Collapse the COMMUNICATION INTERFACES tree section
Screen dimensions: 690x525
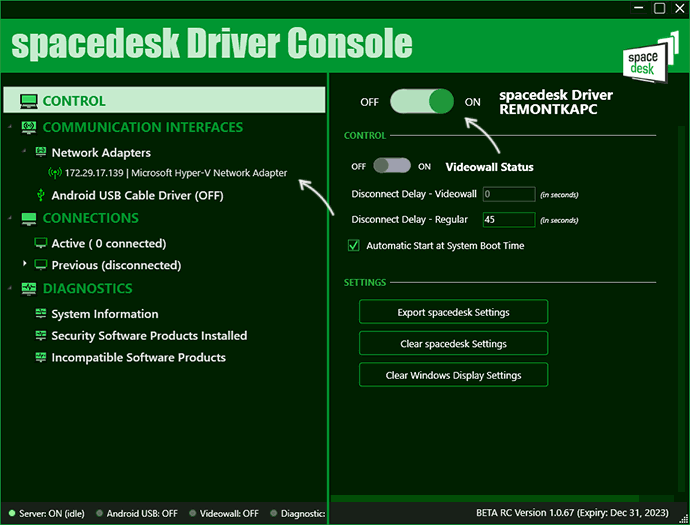(10, 127)
